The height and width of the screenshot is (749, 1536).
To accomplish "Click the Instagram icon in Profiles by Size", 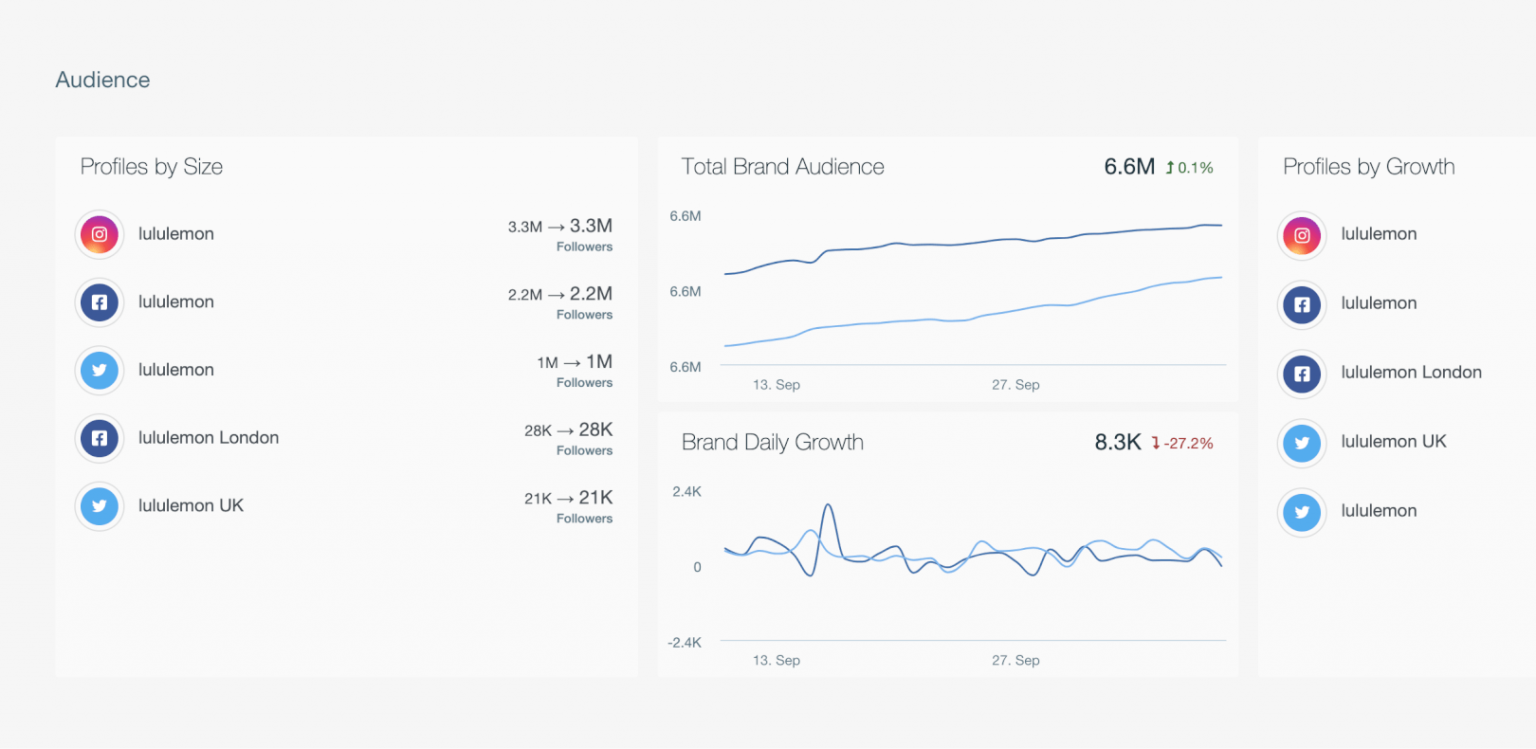I will tap(99, 235).
